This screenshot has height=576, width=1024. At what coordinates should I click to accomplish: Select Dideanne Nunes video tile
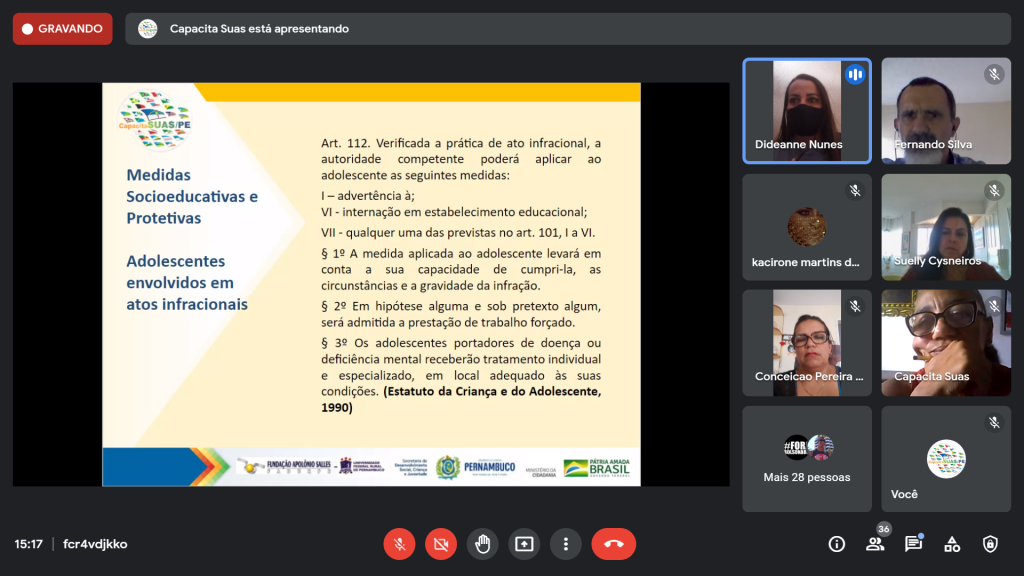(x=806, y=110)
